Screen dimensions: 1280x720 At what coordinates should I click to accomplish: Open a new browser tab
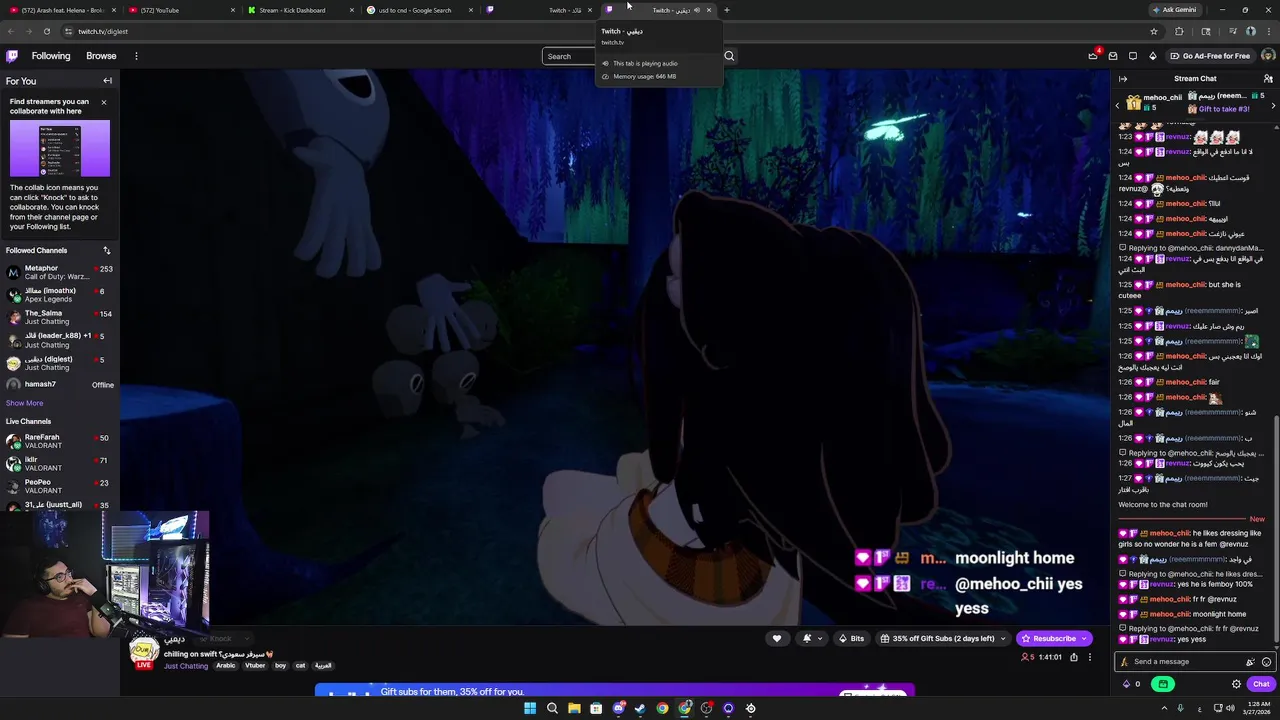click(727, 10)
